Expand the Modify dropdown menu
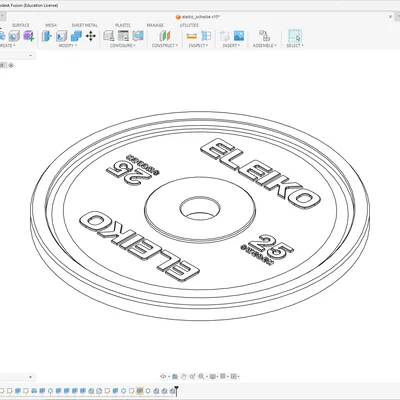Viewport: 400px width, 400px height. click(x=68, y=45)
